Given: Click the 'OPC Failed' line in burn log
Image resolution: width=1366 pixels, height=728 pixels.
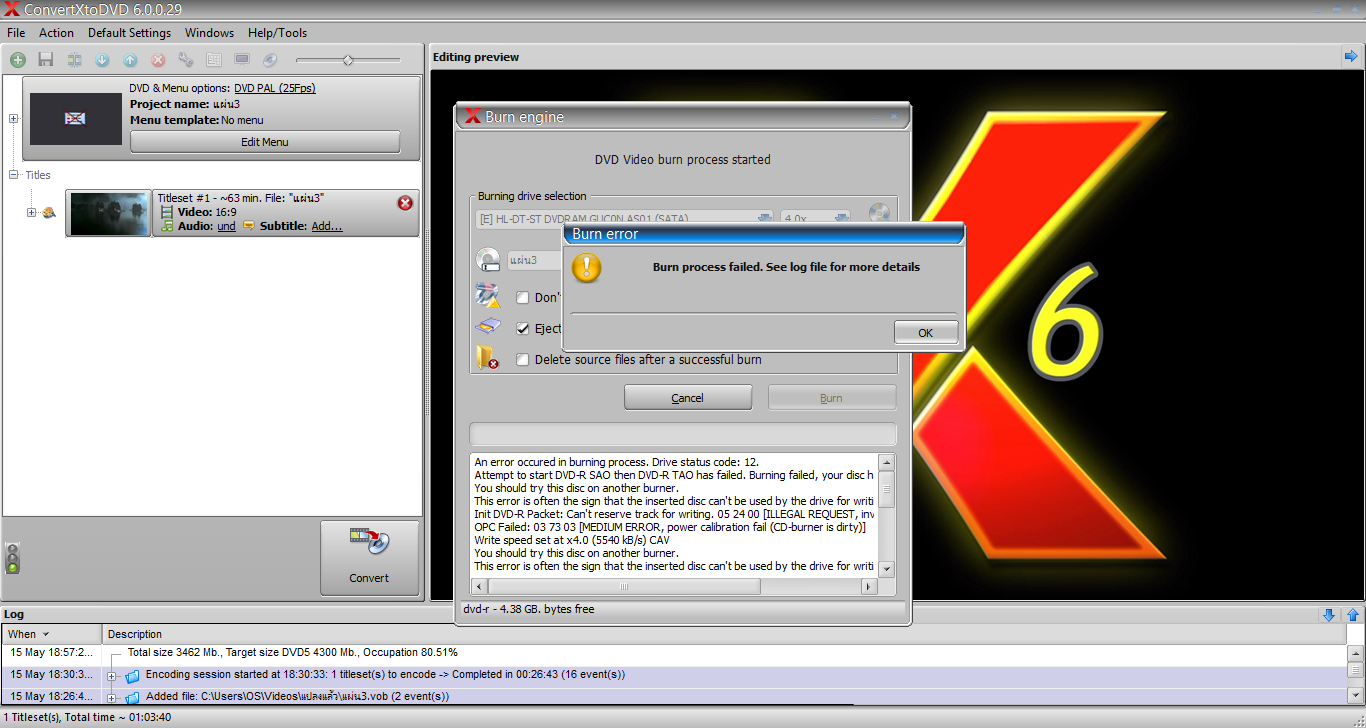Looking at the screenshot, I should pyautogui.click(x=670, y=527).
